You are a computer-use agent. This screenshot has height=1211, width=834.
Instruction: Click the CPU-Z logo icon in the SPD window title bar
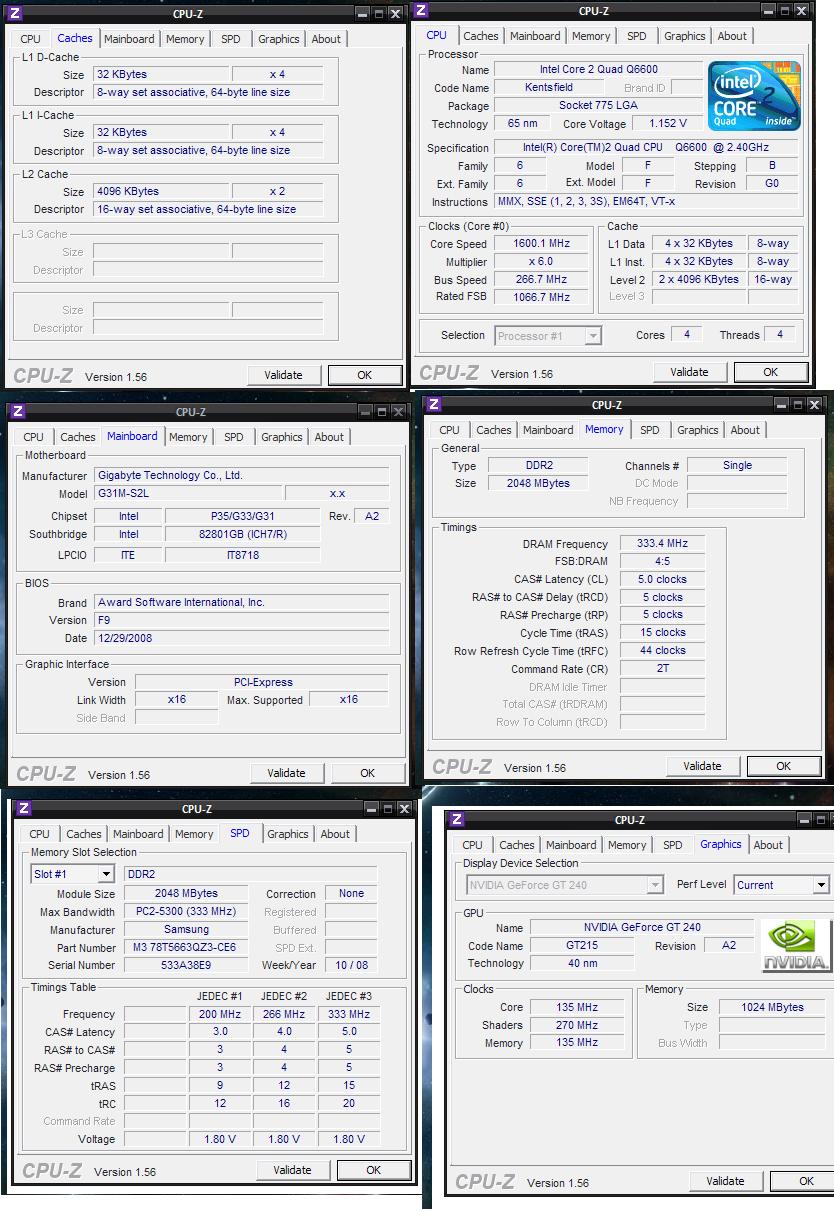coord(24,808)
